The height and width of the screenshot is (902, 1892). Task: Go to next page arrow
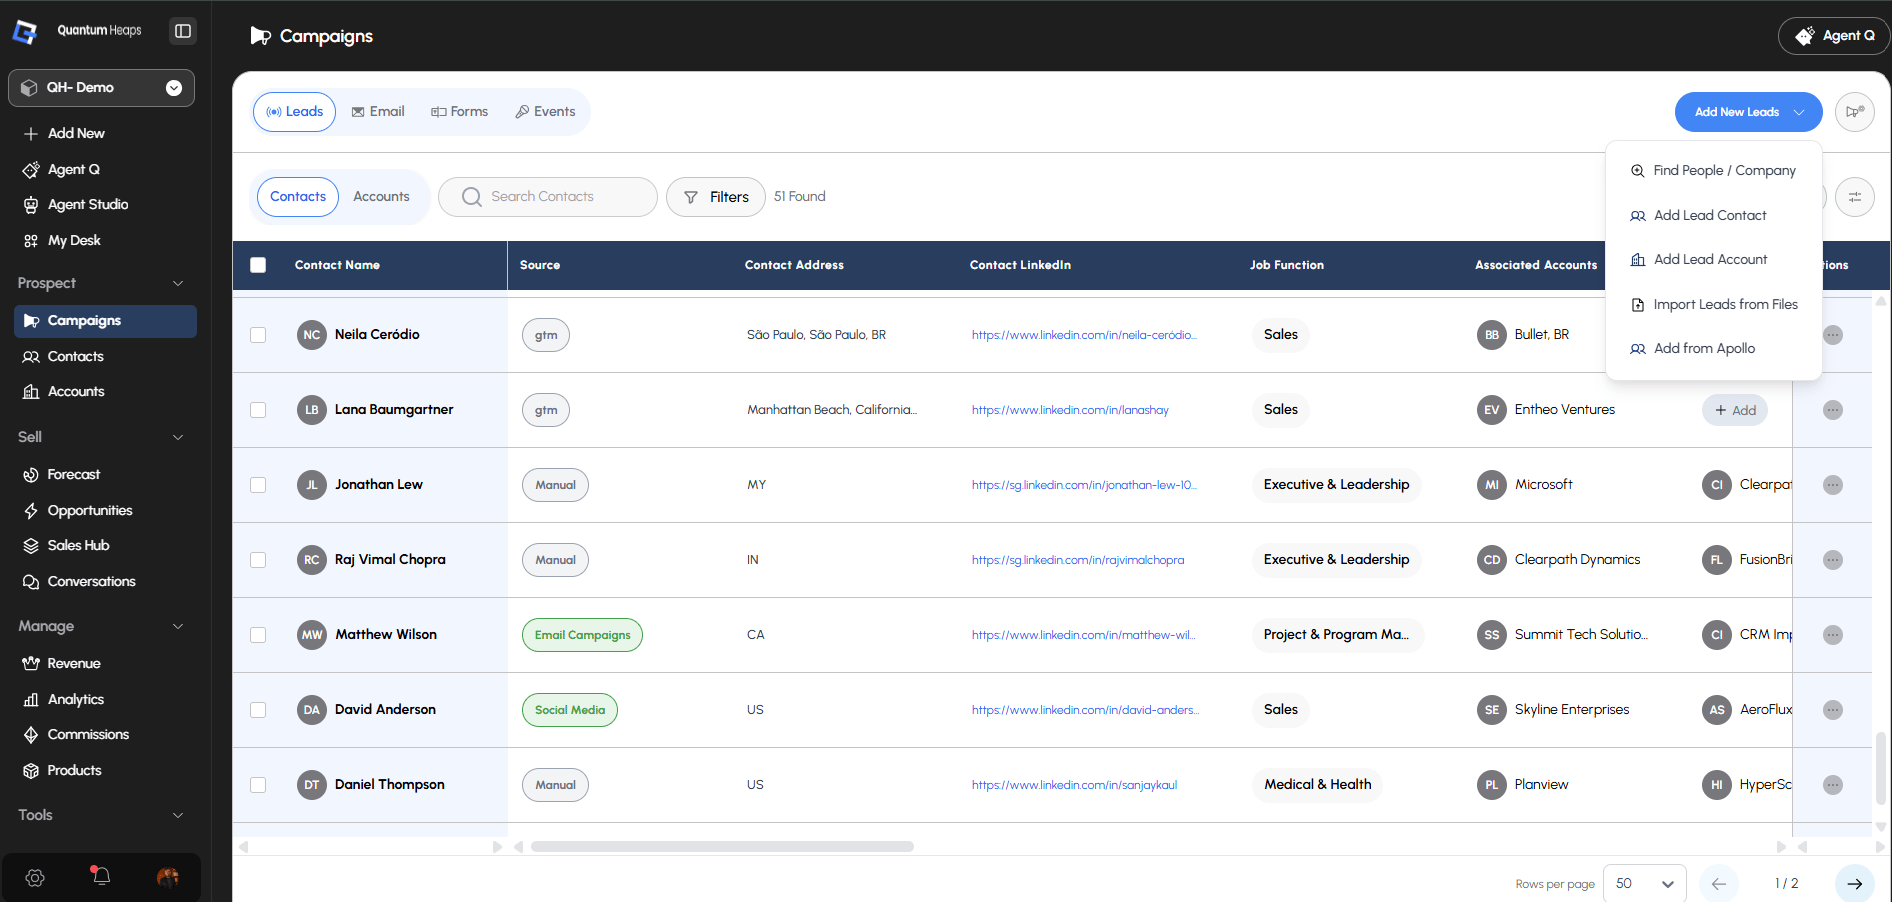1855,884
